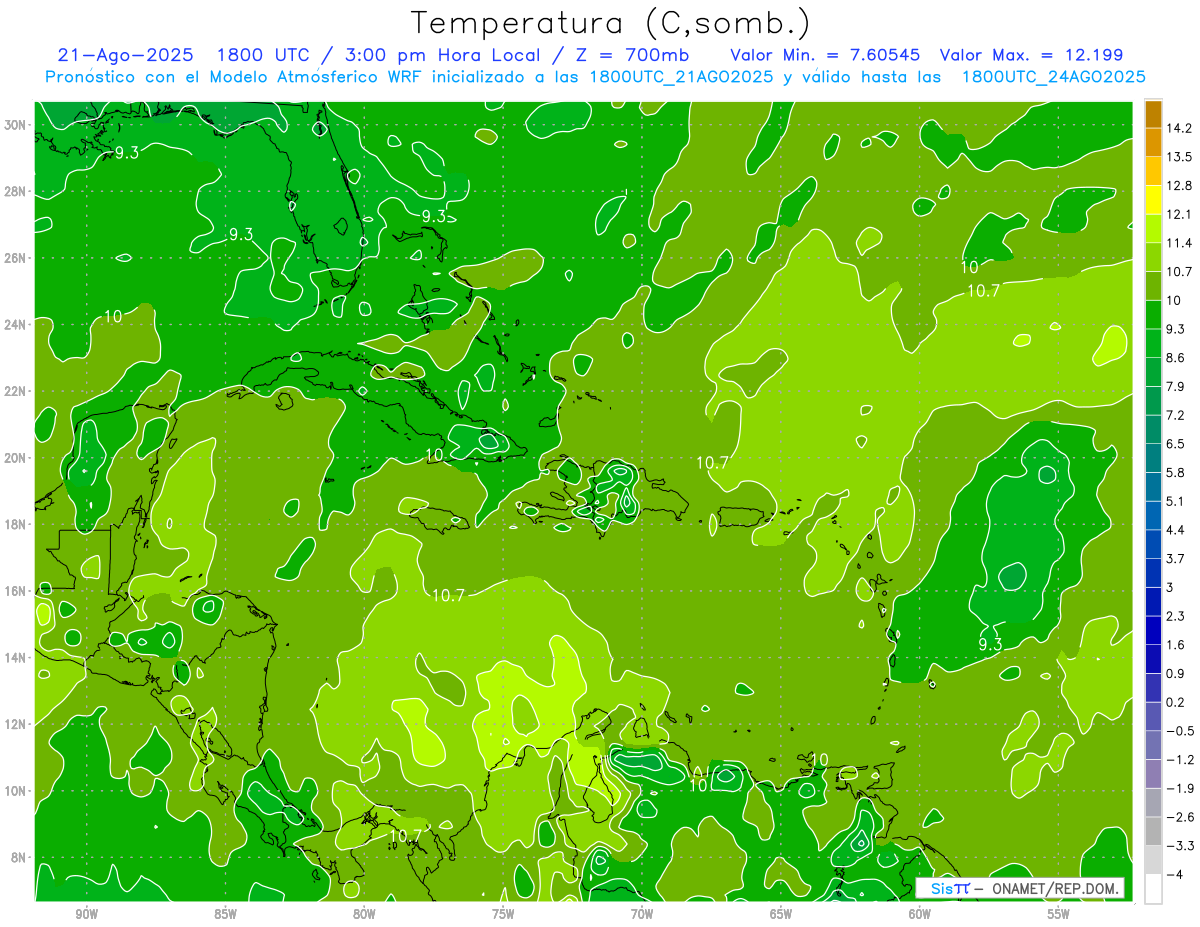Click the '2.3' colorbar label
This screenshot has width=1200, height=927.
[x=1176, y=616]
